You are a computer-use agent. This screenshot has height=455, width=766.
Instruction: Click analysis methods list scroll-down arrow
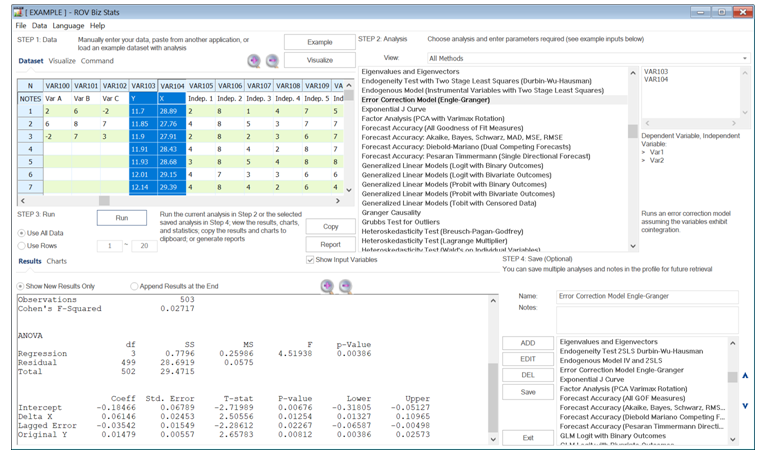tap(633, 246)
